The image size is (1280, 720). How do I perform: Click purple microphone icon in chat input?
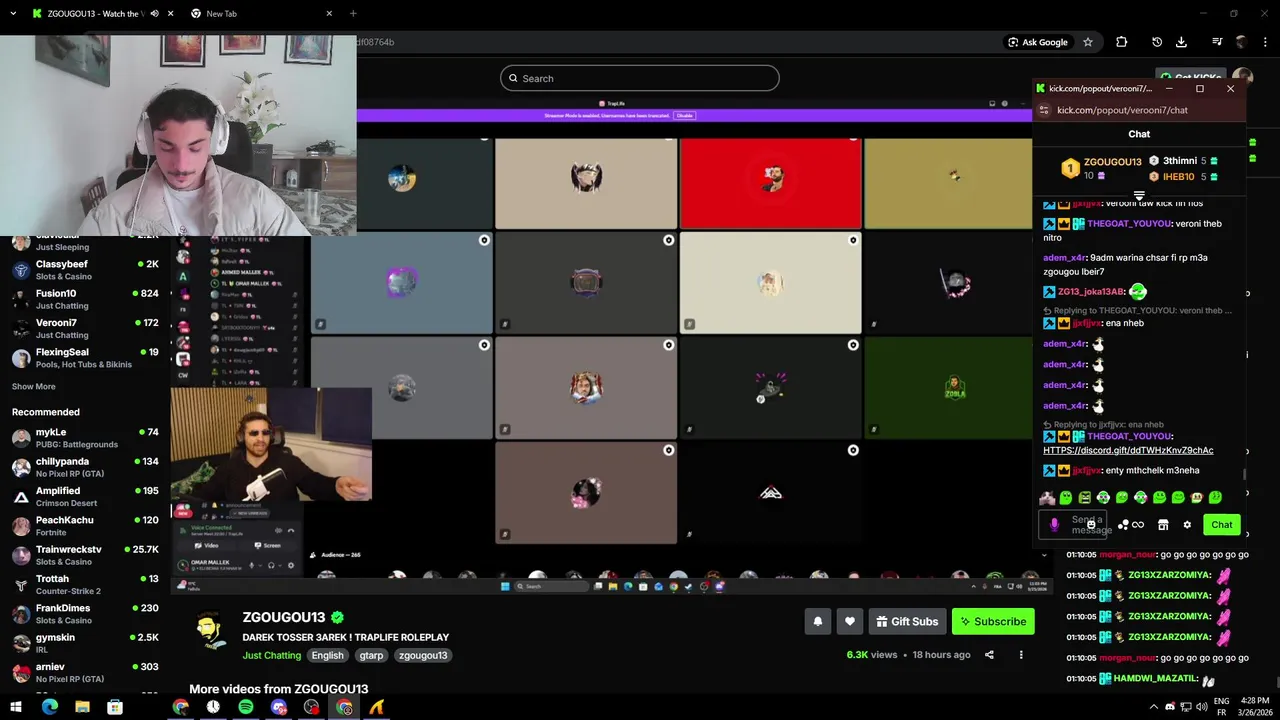pos(1054,524)
